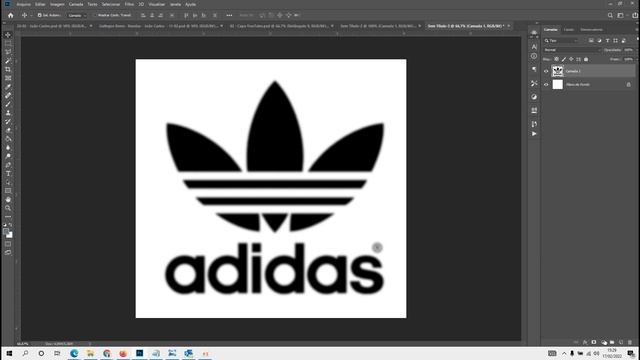Select the Move tool in the toolbox

(8, 35)
